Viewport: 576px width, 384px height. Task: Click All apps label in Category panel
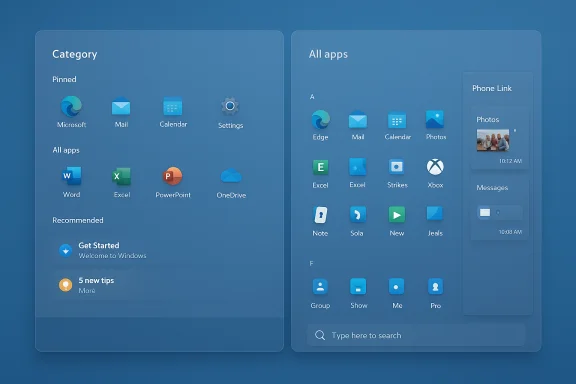pos(66,150)
